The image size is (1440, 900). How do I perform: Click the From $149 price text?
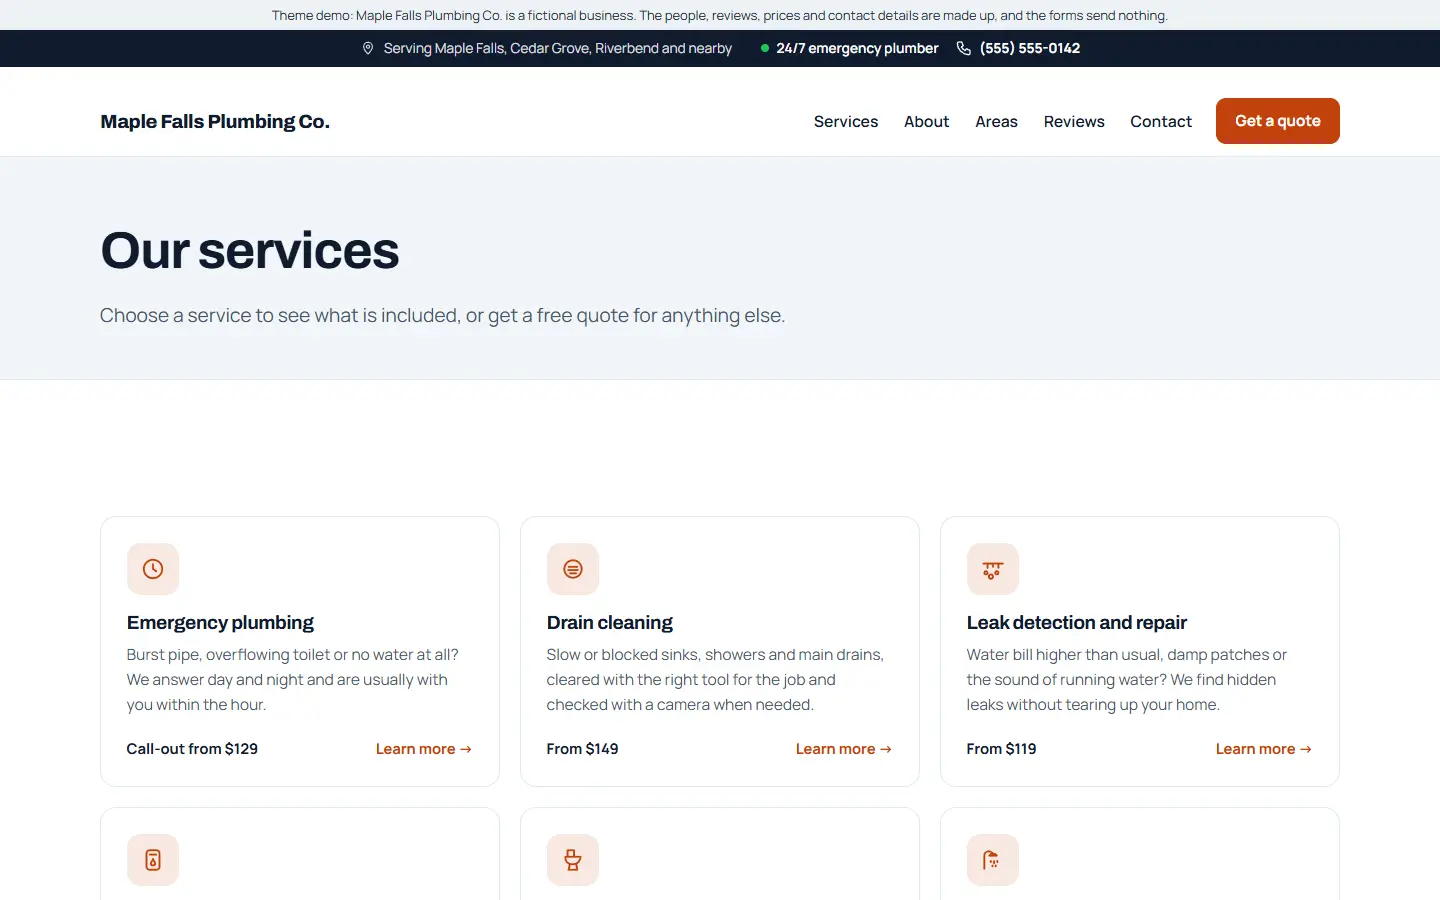pyautogui.click(x=583, y=749)
